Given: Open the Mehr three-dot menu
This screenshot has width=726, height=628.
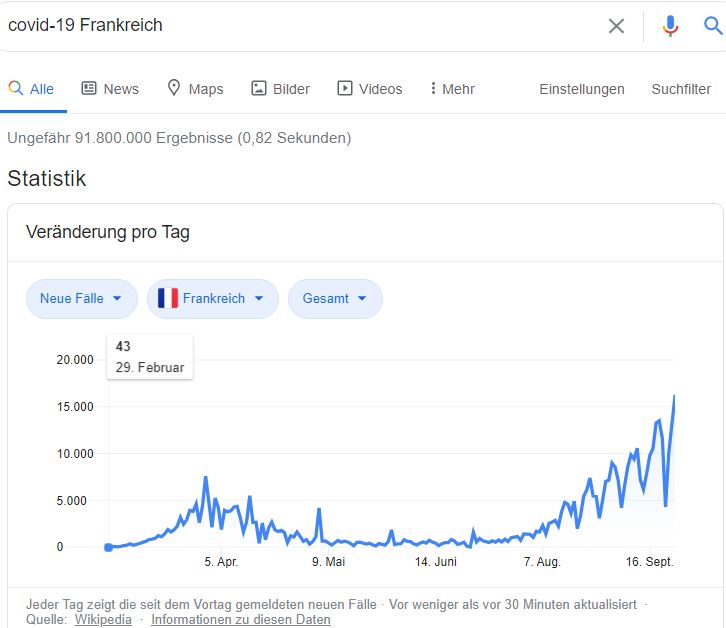Looking at the screenshot, I should click(452, 88).
